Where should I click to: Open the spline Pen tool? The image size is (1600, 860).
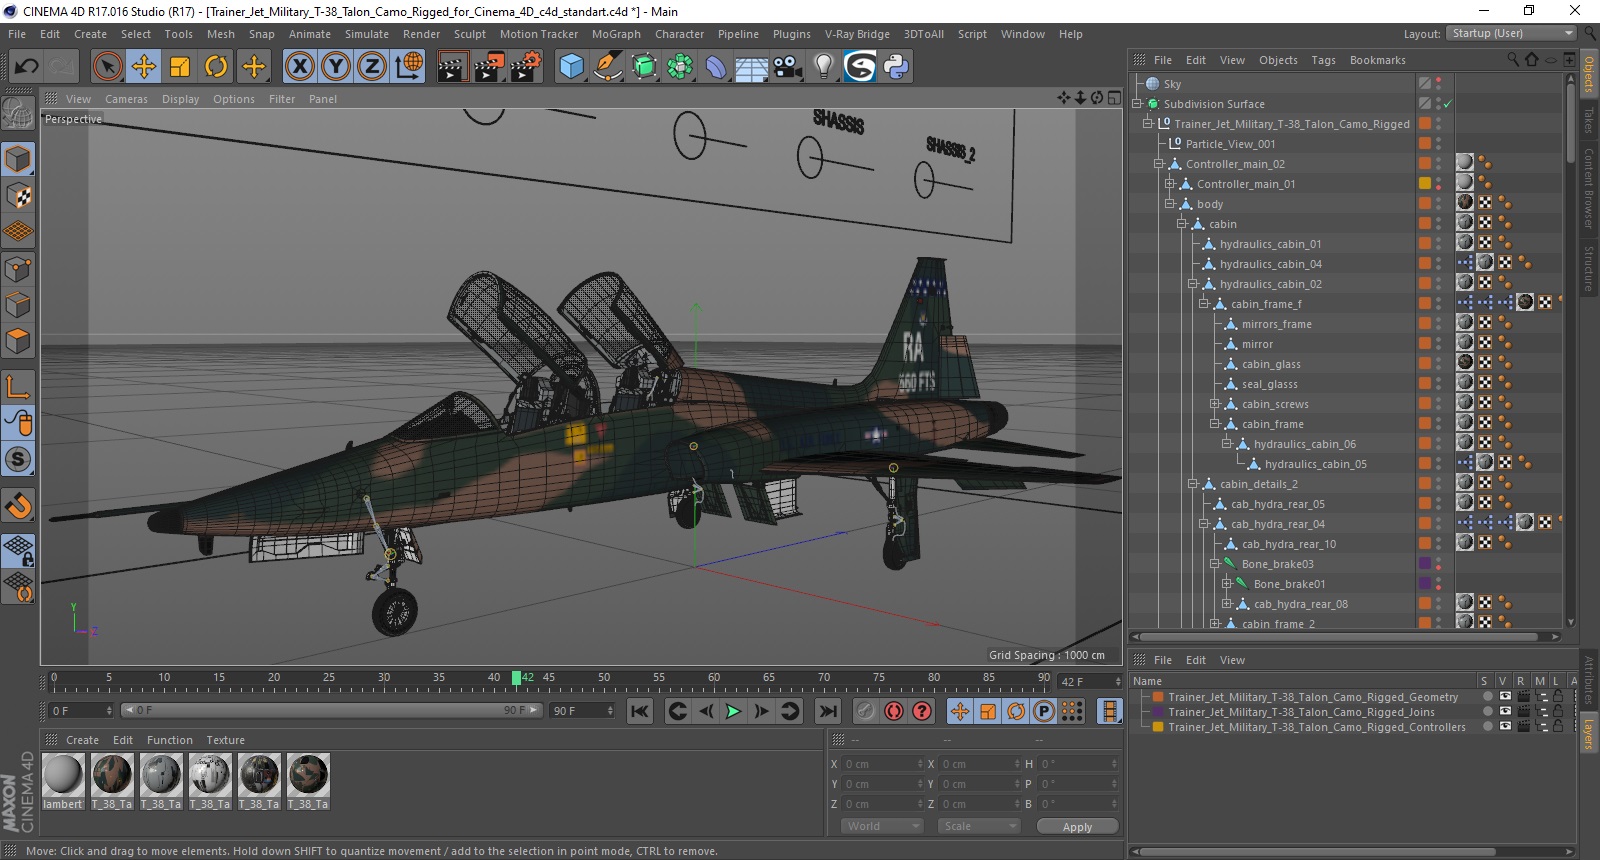(607, 67)
